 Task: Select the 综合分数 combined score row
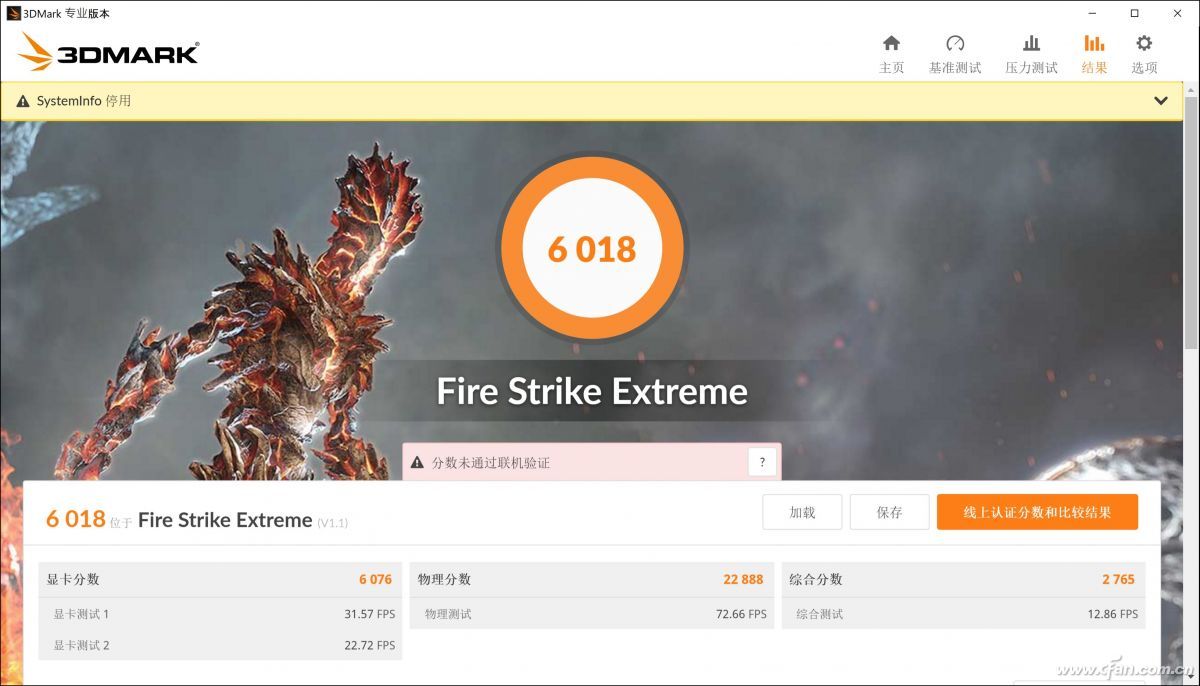coord(960,578)
